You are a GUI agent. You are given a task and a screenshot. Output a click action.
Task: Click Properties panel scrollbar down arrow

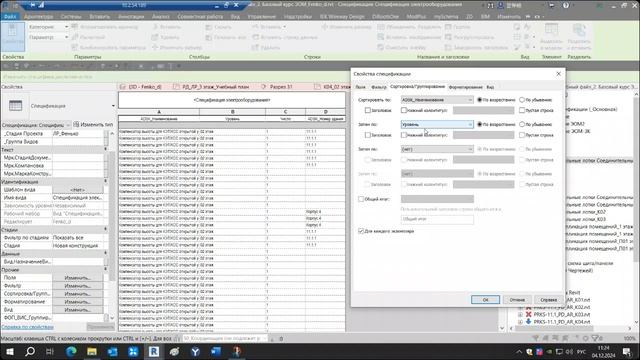[x=112, y=318]
